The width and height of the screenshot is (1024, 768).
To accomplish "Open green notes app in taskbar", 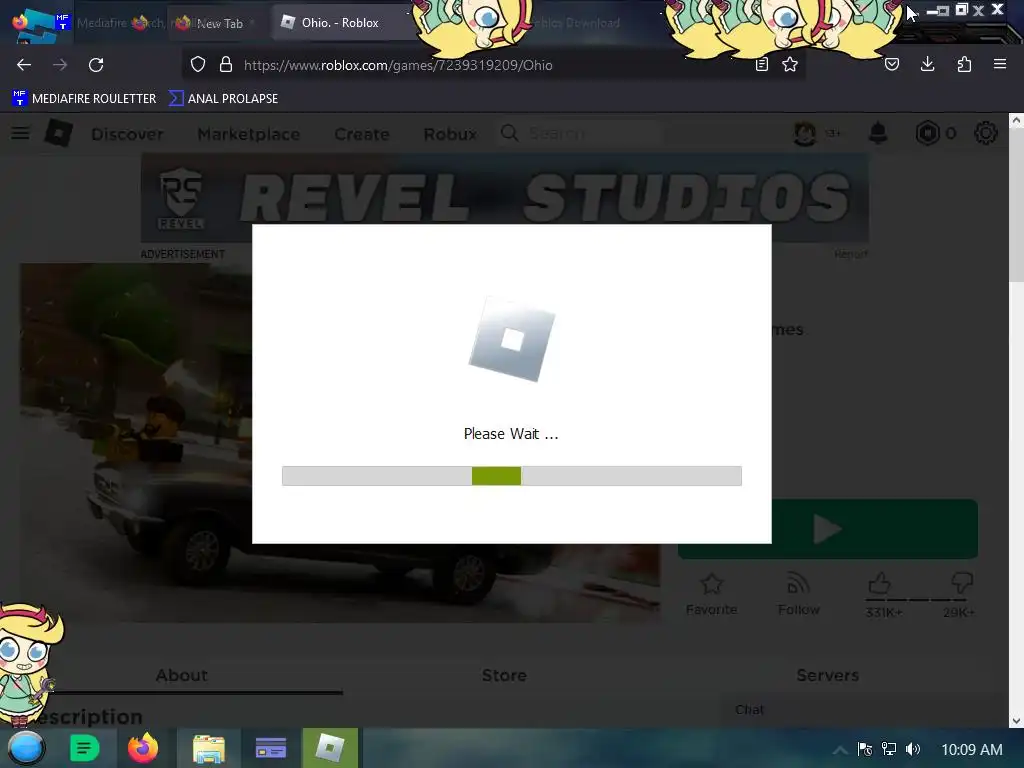I will pyautogui.click(x=84, y=748).
